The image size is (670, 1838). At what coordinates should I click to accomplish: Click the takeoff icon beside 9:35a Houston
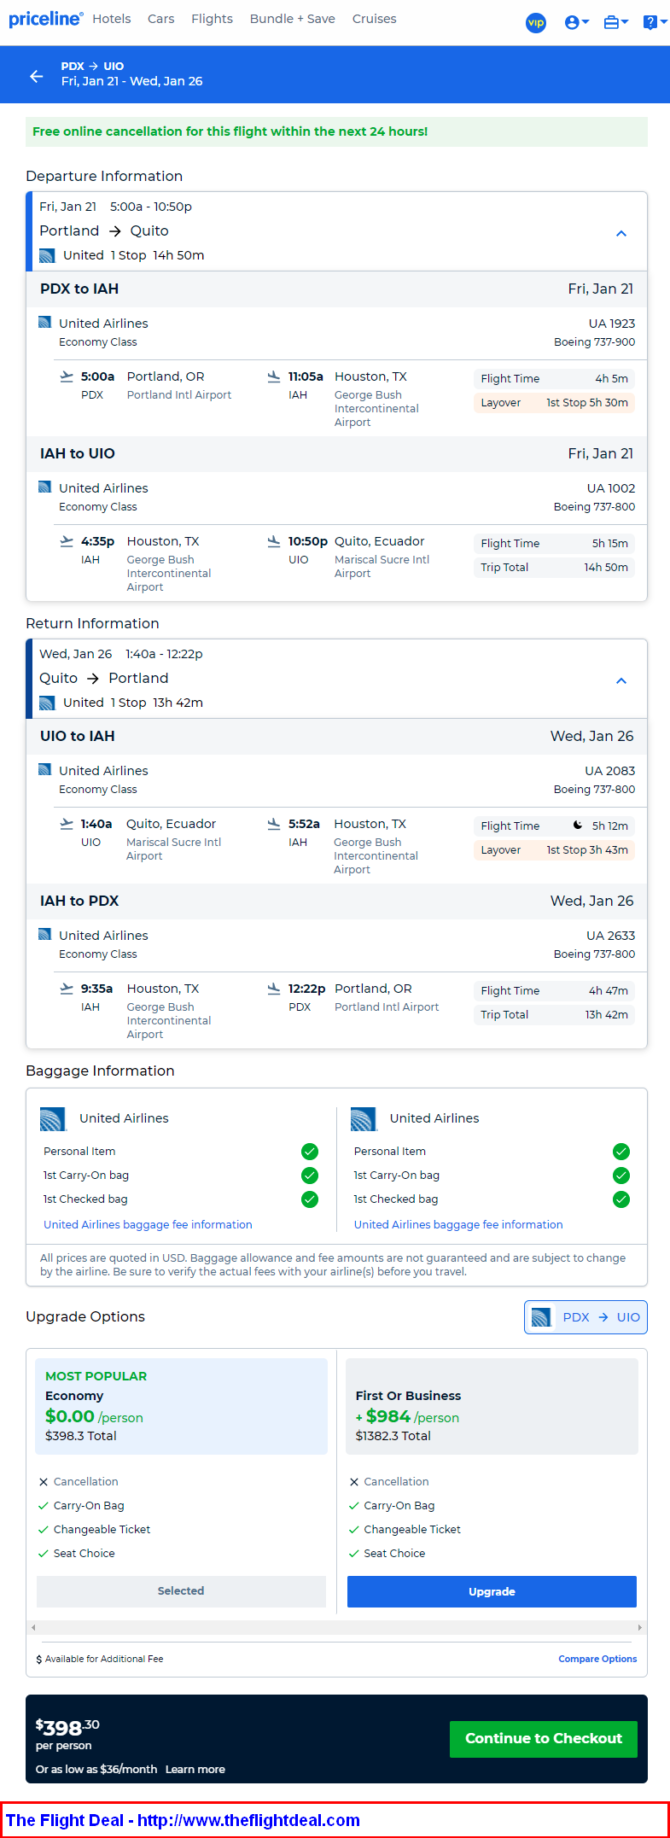[x=66, y=988]
